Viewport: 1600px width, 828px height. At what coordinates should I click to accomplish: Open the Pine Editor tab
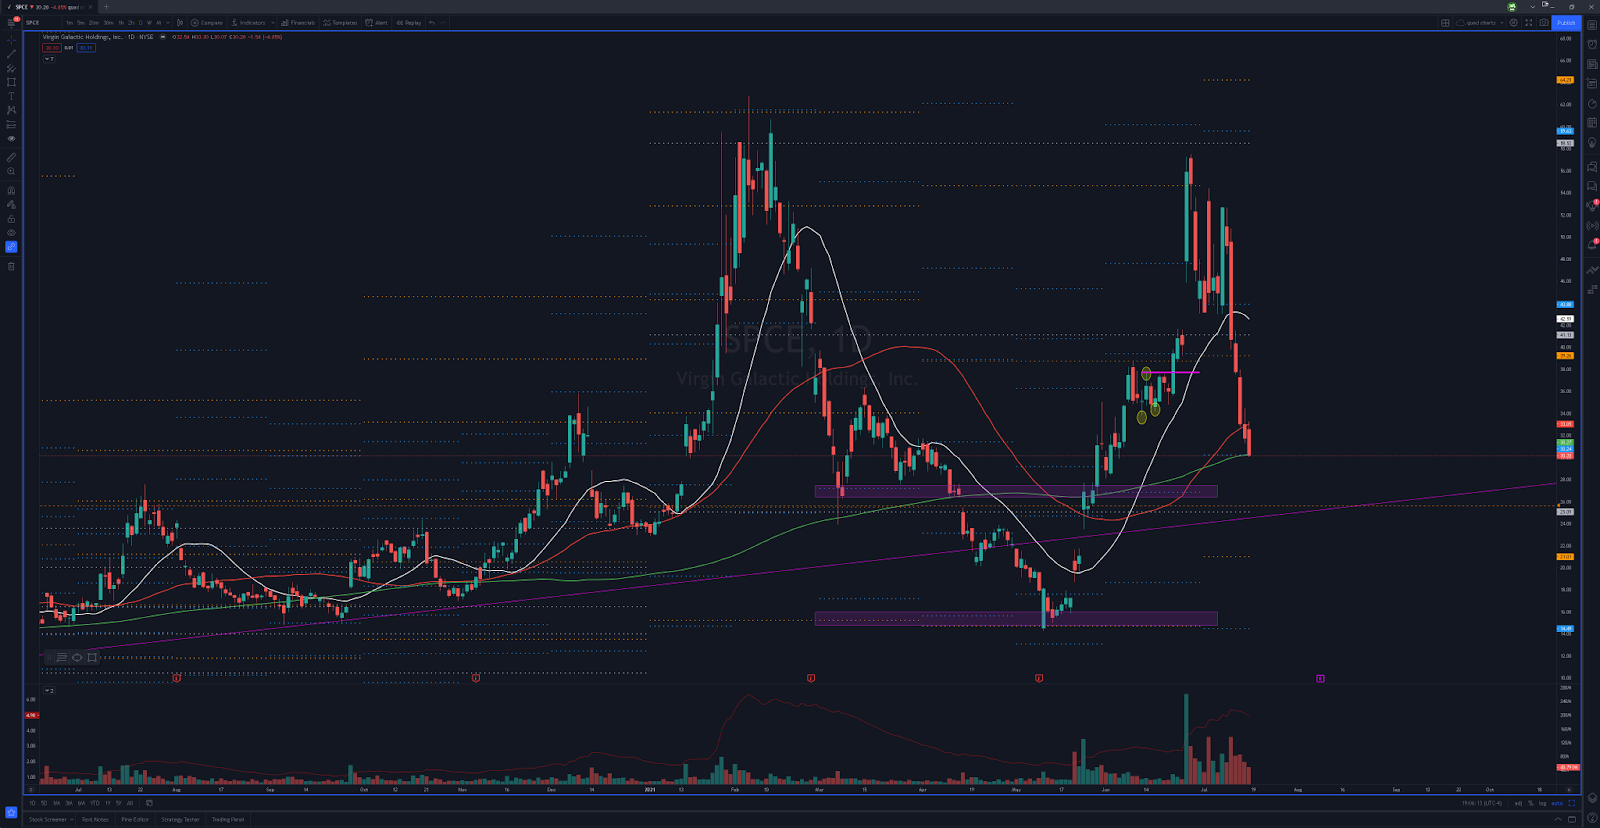pos(135,819)
